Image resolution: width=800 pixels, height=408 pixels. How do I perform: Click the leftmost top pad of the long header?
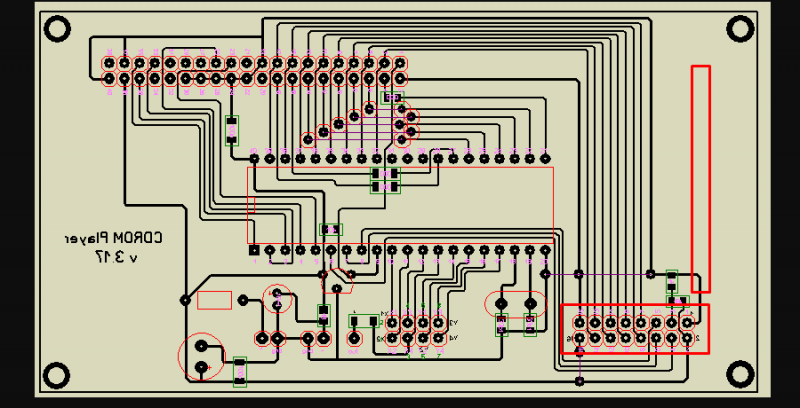(x=109, y=62)
